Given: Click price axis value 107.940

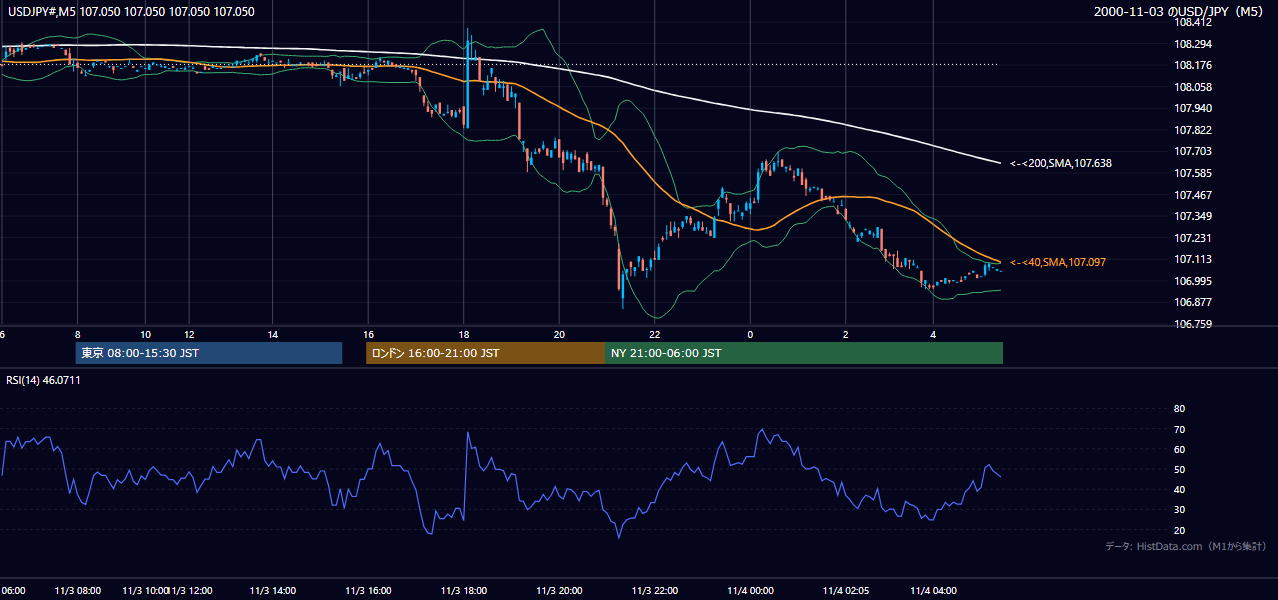Looking at the screenshot, I should (x=1193, y=108).
